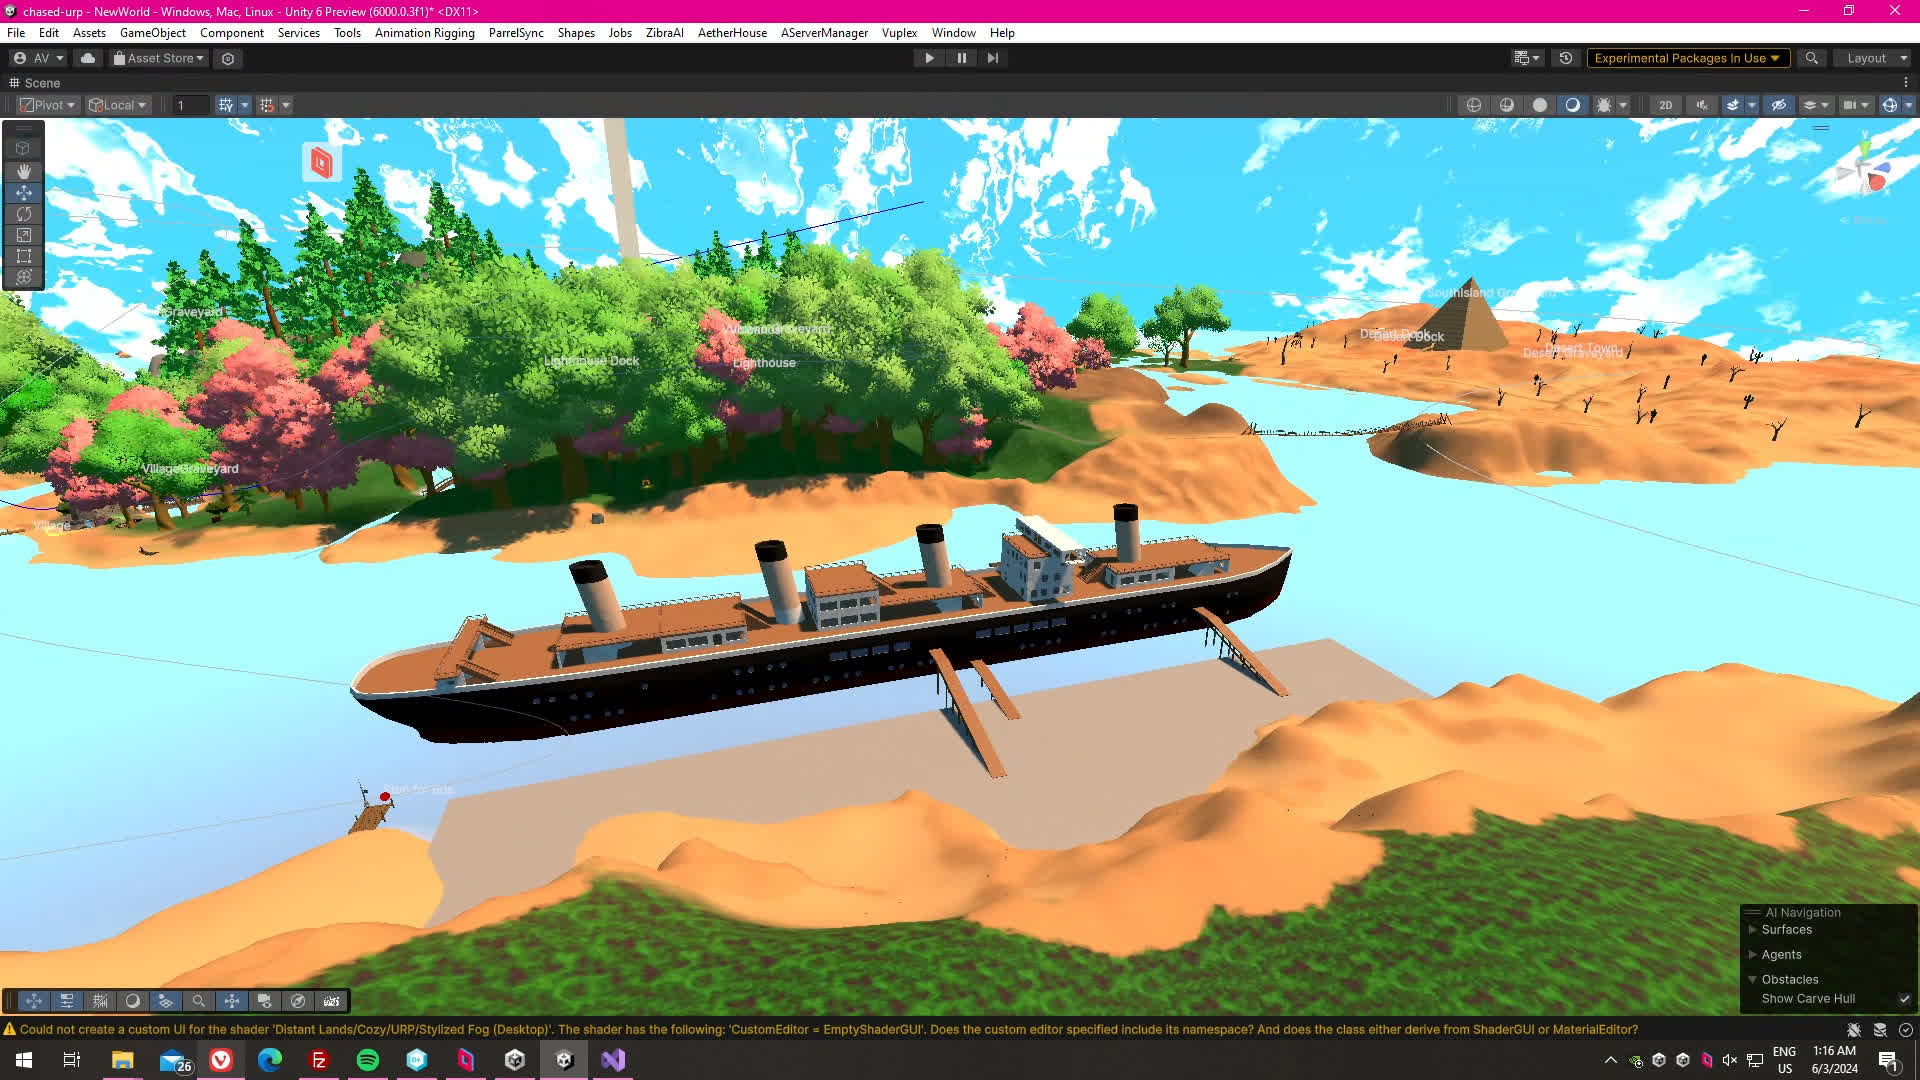Viewport: 1920px width, 1080px height.
Task: Toggle the Show Carve Hull checkbox
Action: [1904, 999]
